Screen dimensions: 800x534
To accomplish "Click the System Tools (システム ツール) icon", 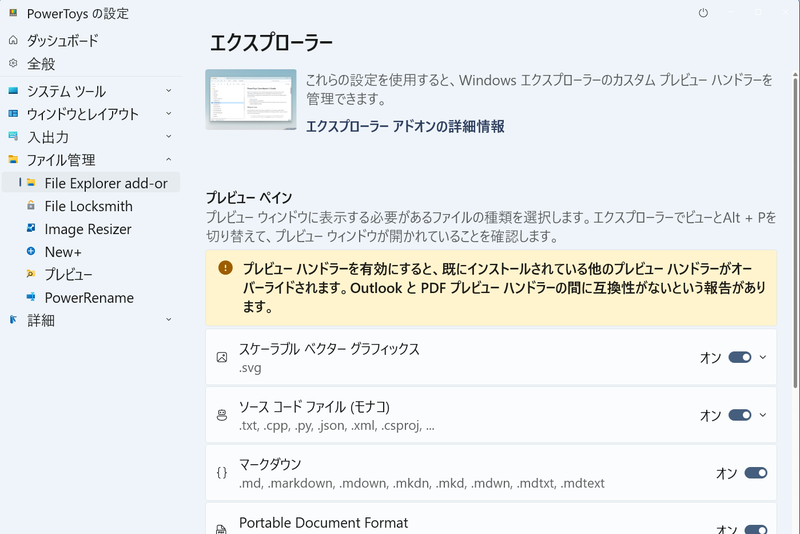I will 13,91.
